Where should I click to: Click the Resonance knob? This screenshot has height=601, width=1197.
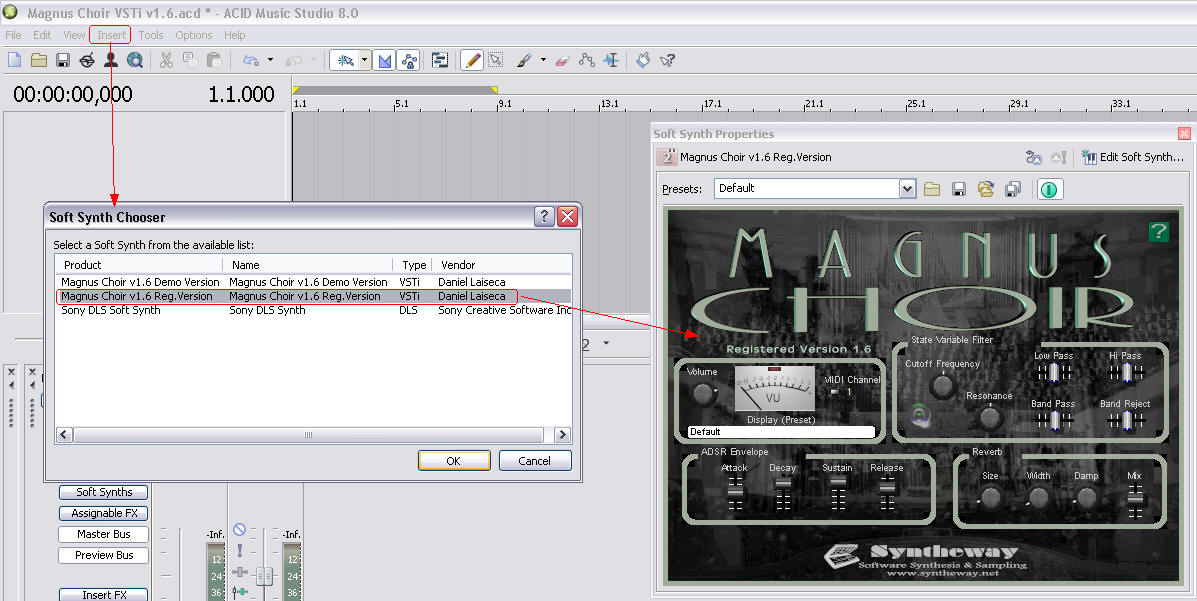989,417
